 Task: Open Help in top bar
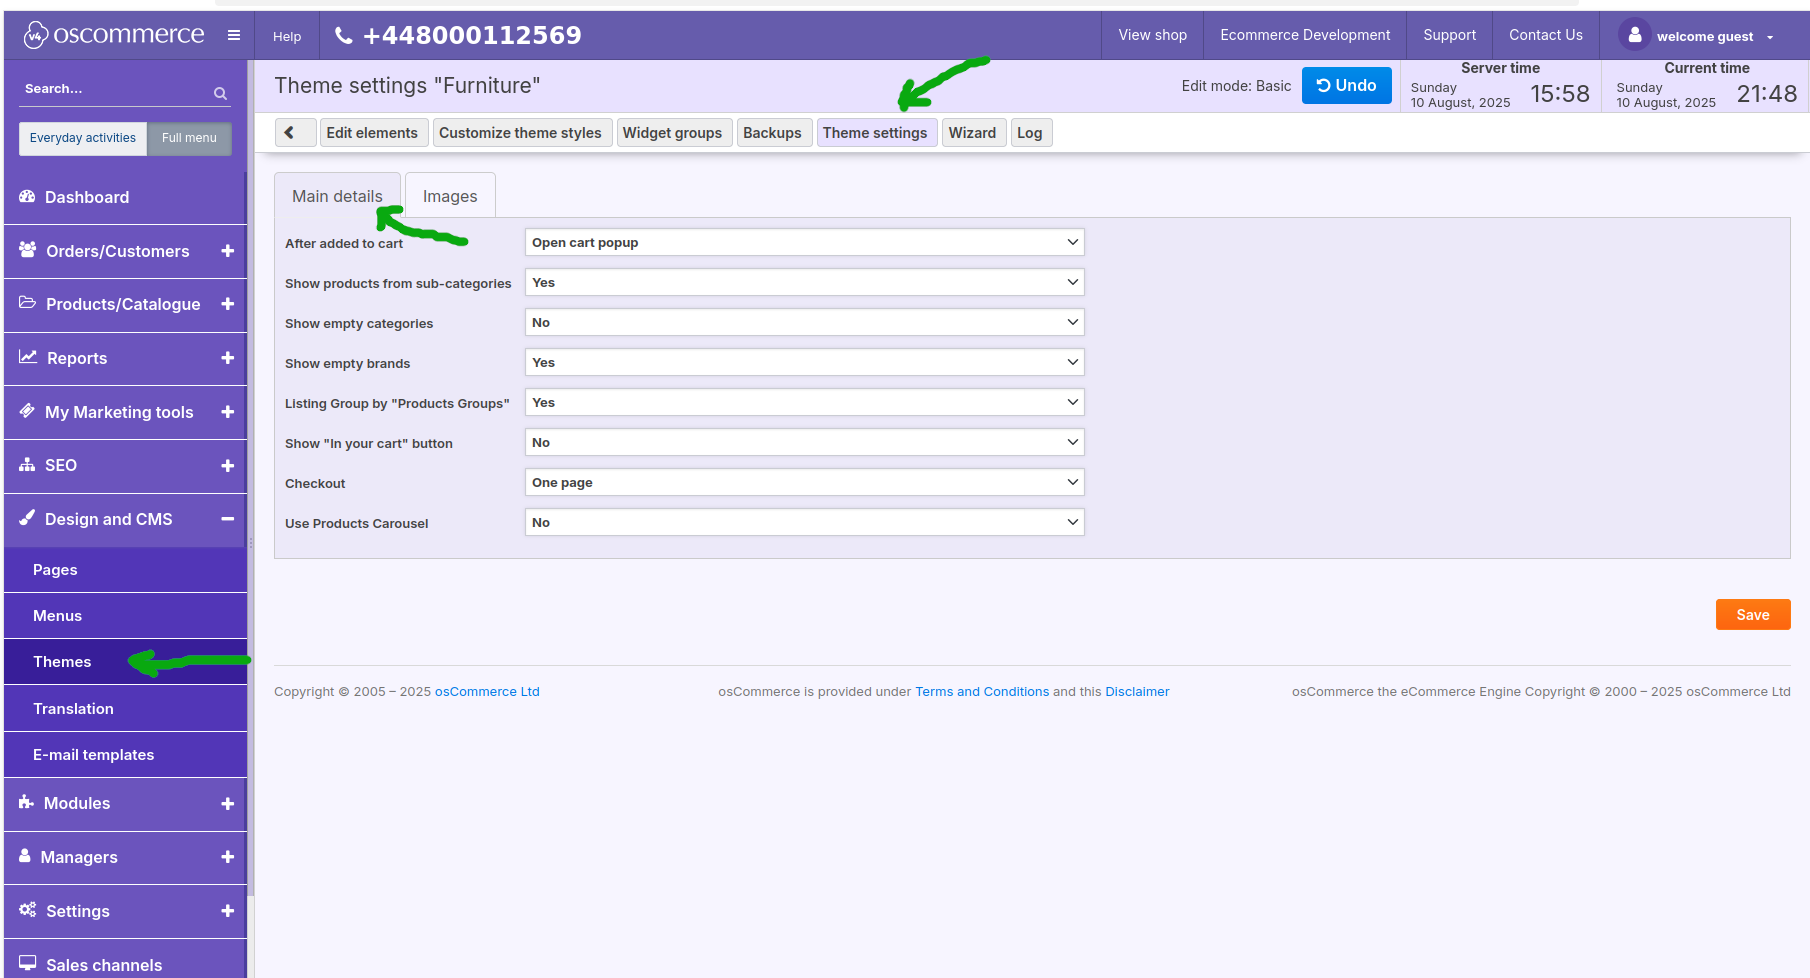pos(287,36)
